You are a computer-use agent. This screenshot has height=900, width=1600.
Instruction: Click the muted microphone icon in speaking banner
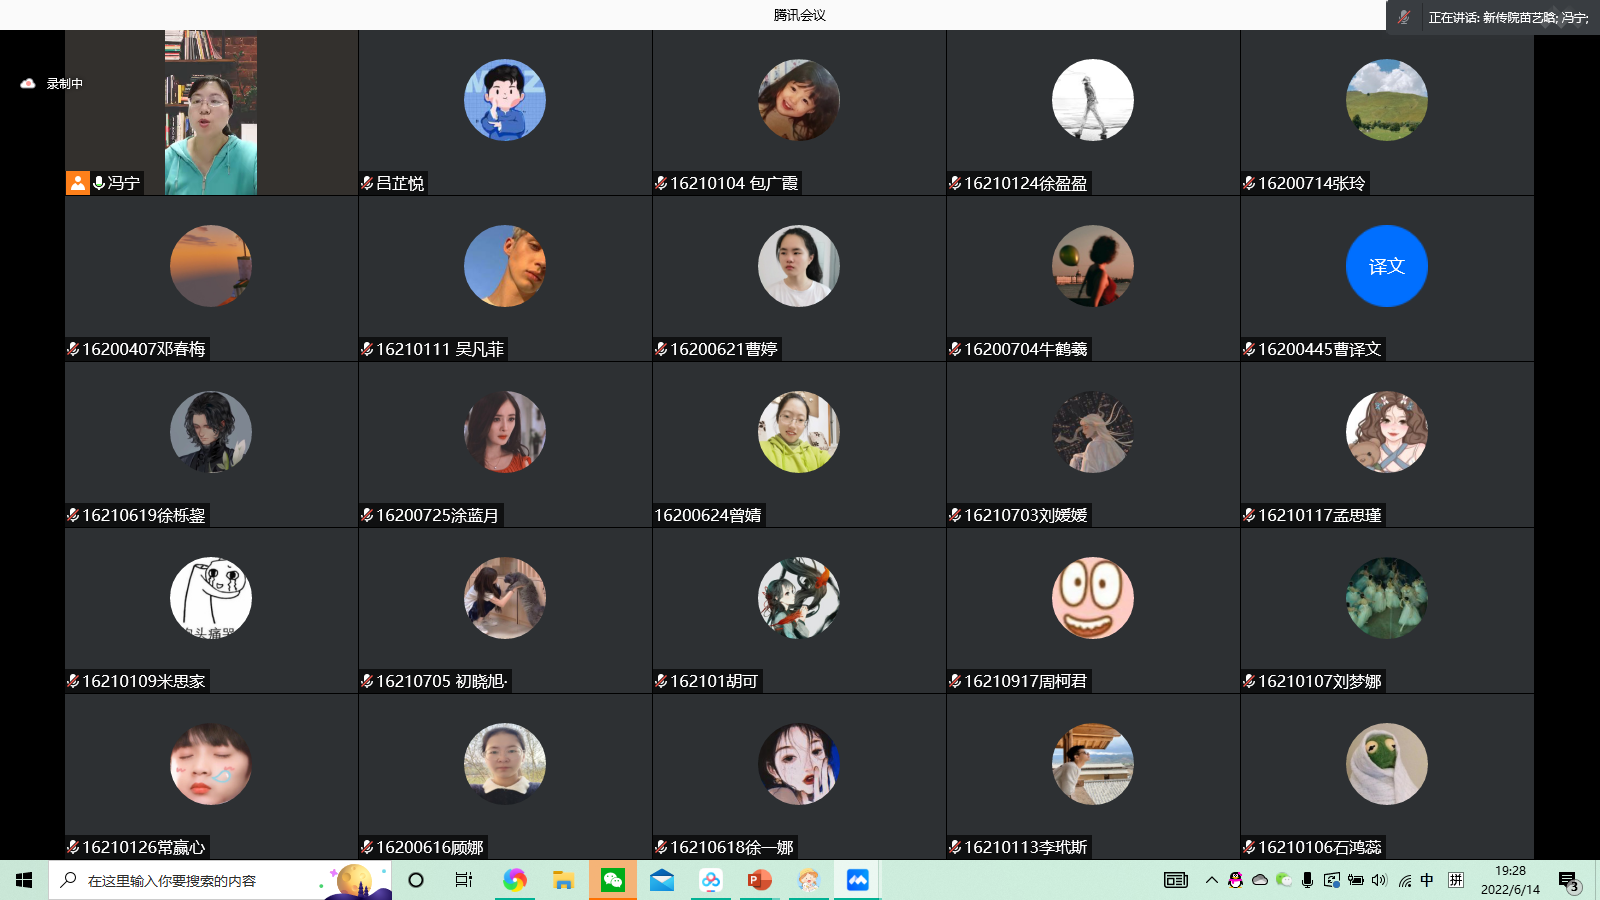pos(1404,17)
